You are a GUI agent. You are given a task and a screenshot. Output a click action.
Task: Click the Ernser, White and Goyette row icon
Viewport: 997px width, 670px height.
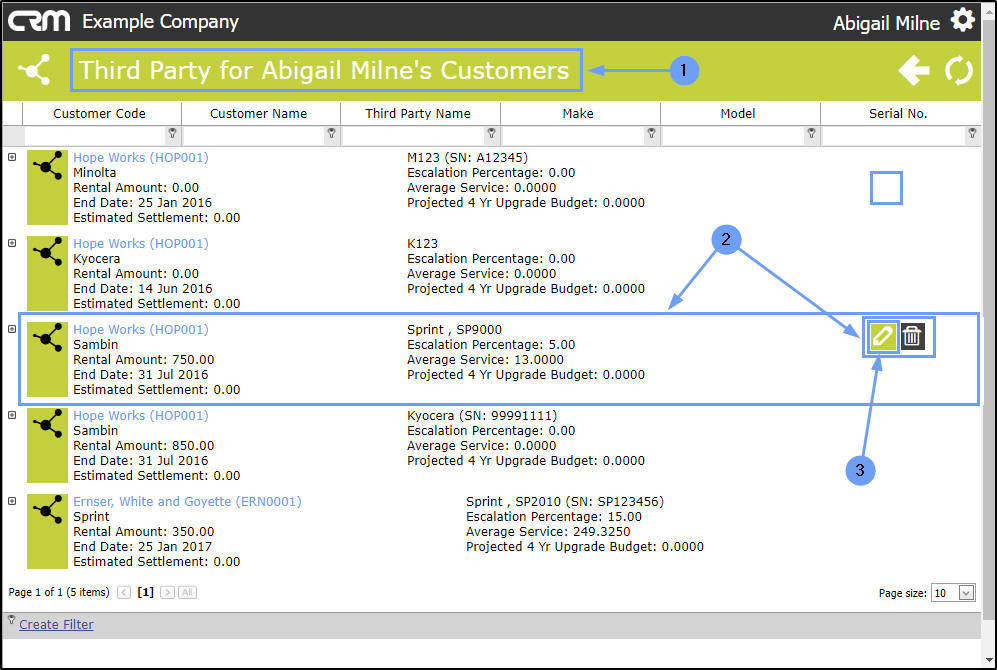[x=47, y=531]
